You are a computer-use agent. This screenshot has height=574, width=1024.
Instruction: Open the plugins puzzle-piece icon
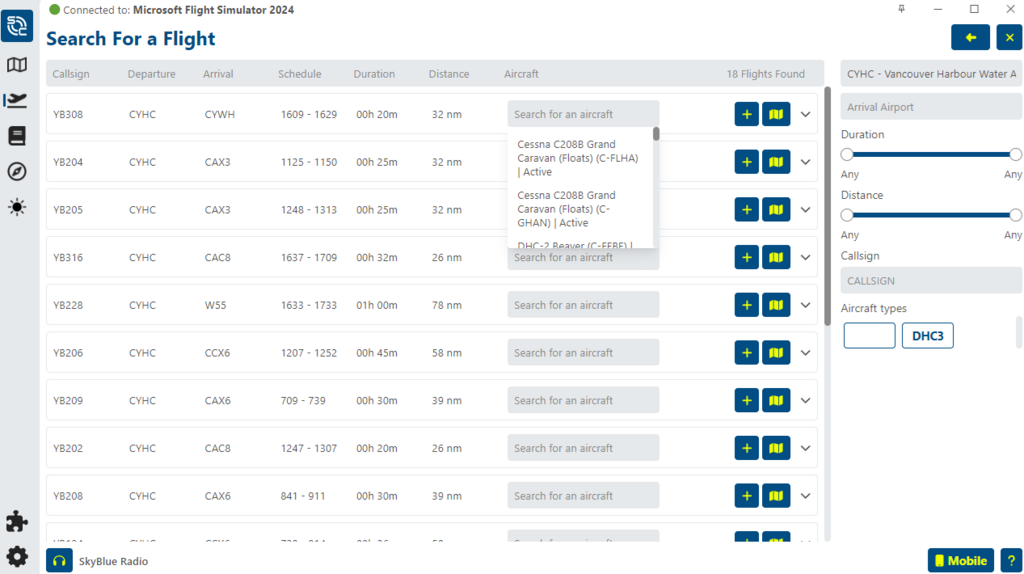16,521
